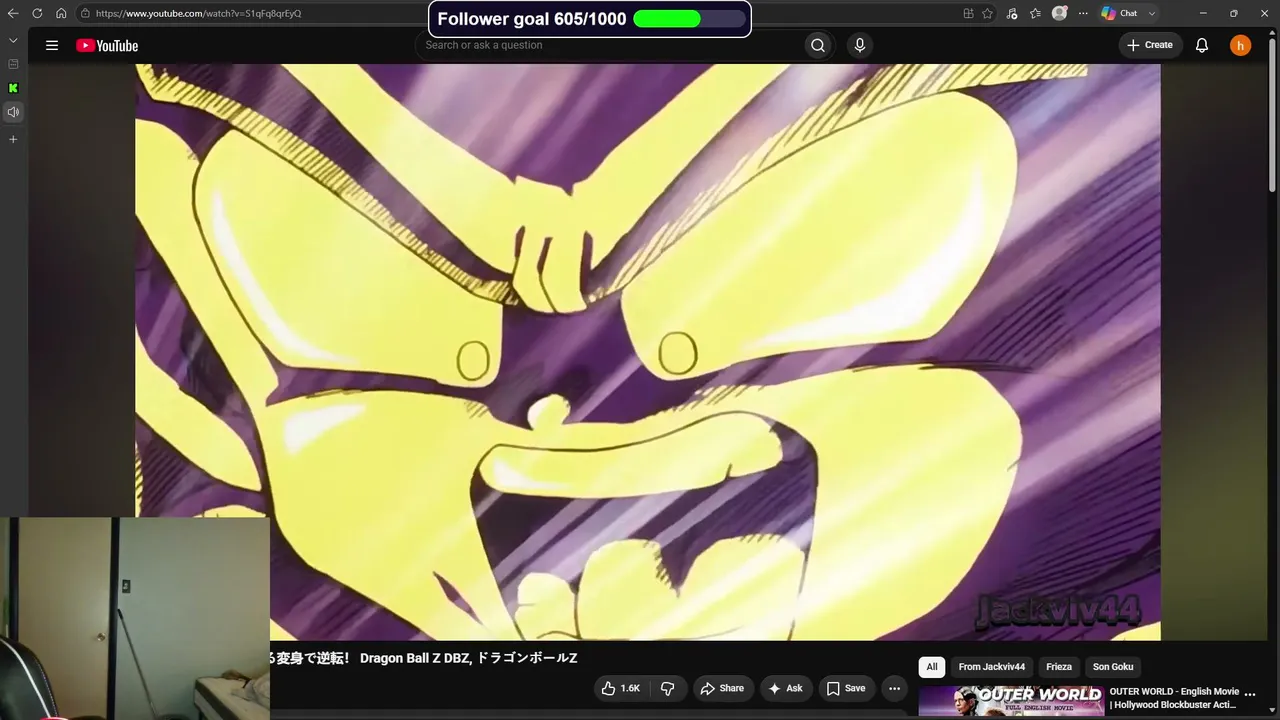The image size is (1280, 720).
Task: Open YouTube notifications bell
Action: [1202, 45]
